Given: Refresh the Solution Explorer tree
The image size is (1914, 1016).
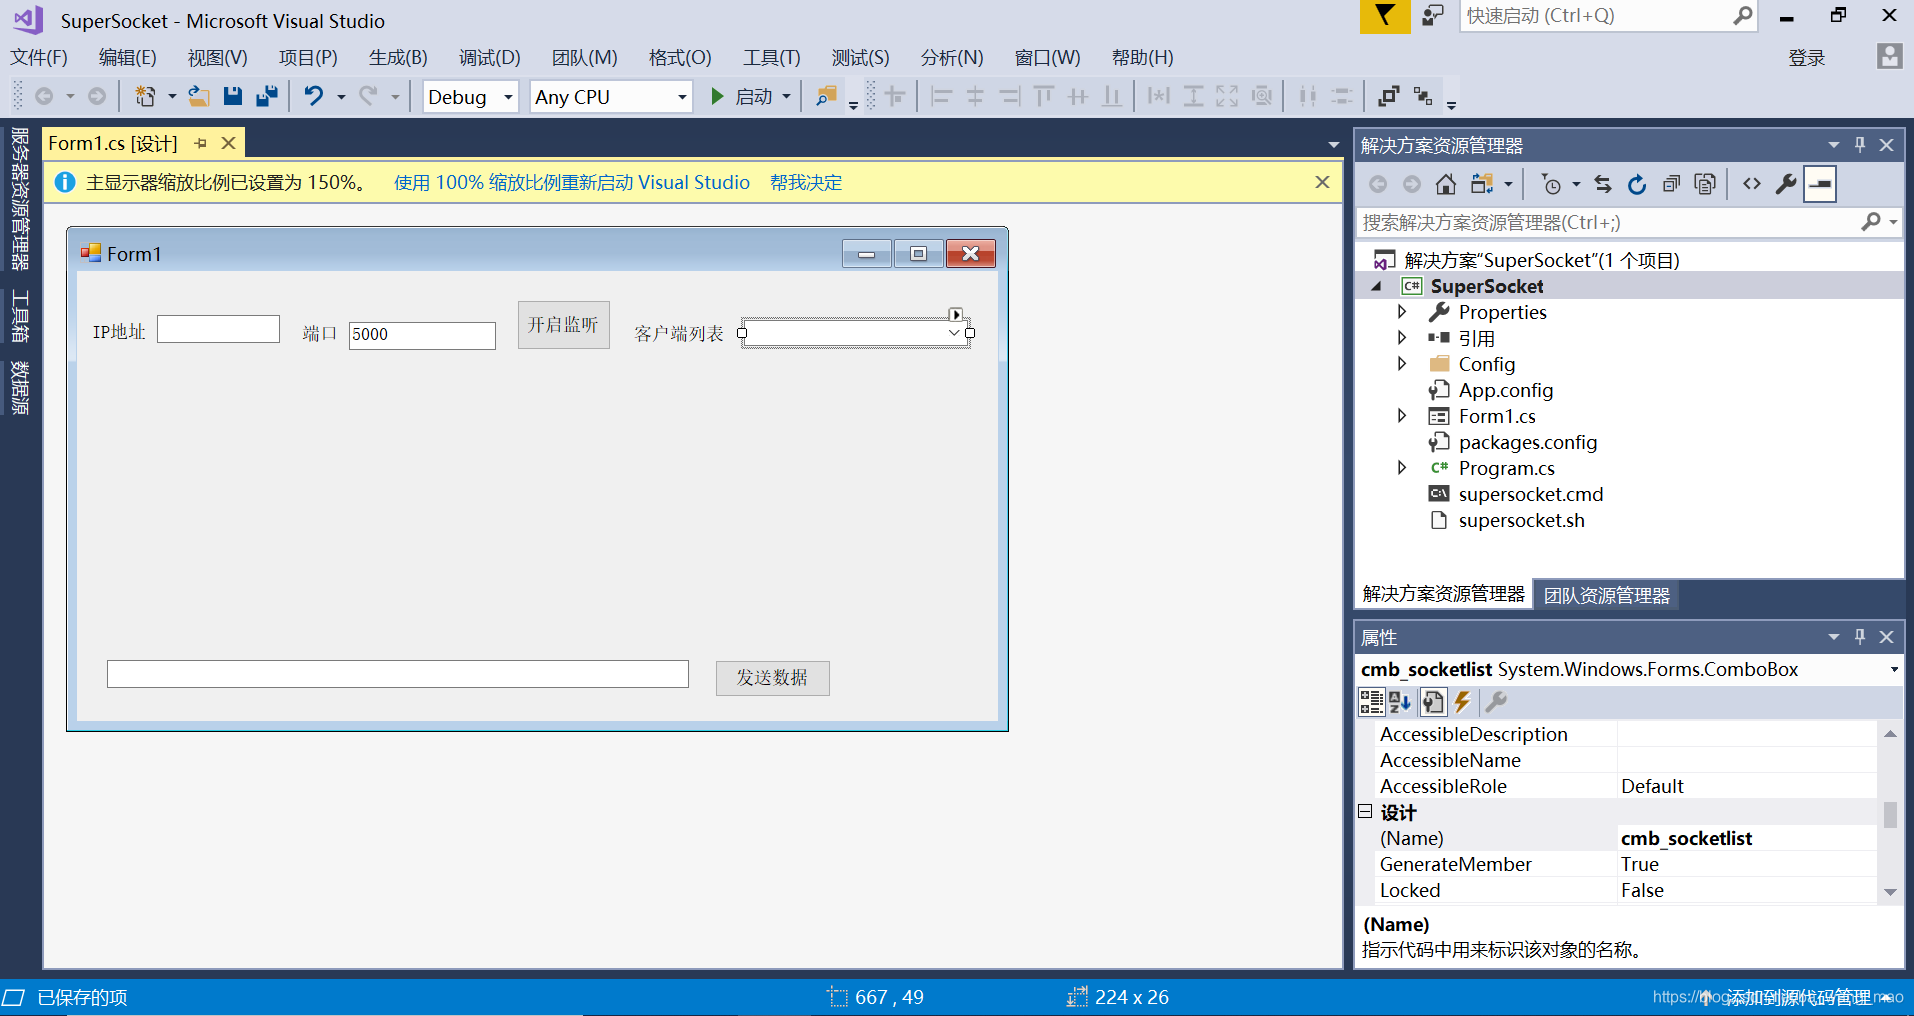Looking at the screenshot, I should [1637, 184].
